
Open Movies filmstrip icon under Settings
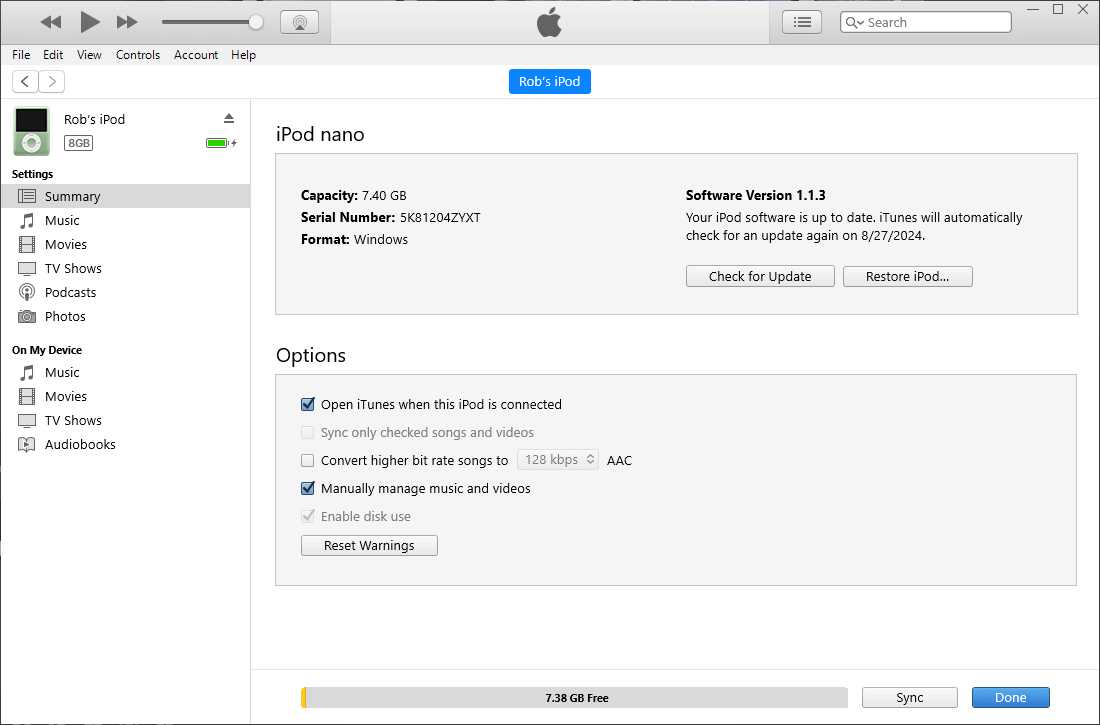(x=27, y=244)
